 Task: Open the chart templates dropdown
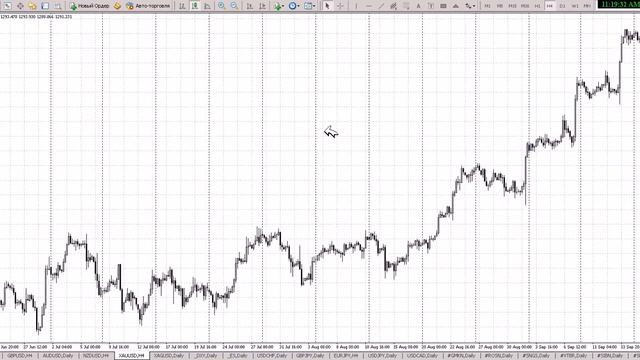309,6
